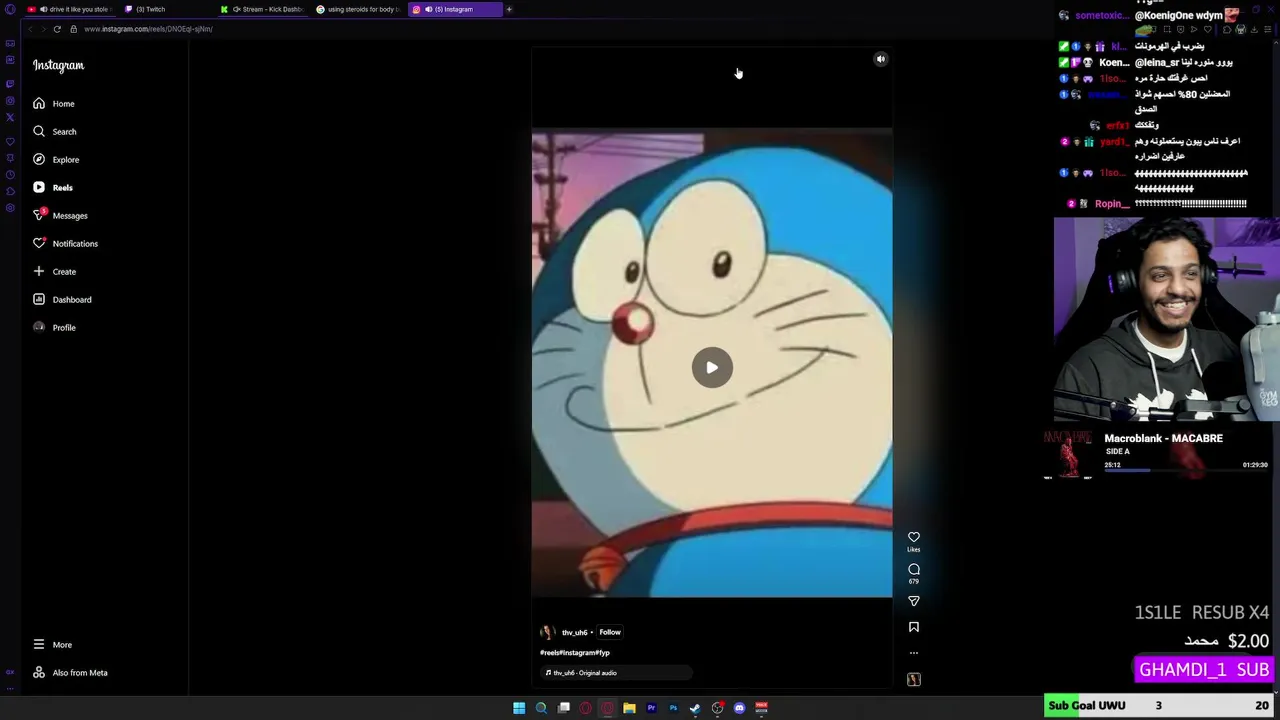
Task: Switch to 'using steroids for body' Google tab
Action: 360,9
